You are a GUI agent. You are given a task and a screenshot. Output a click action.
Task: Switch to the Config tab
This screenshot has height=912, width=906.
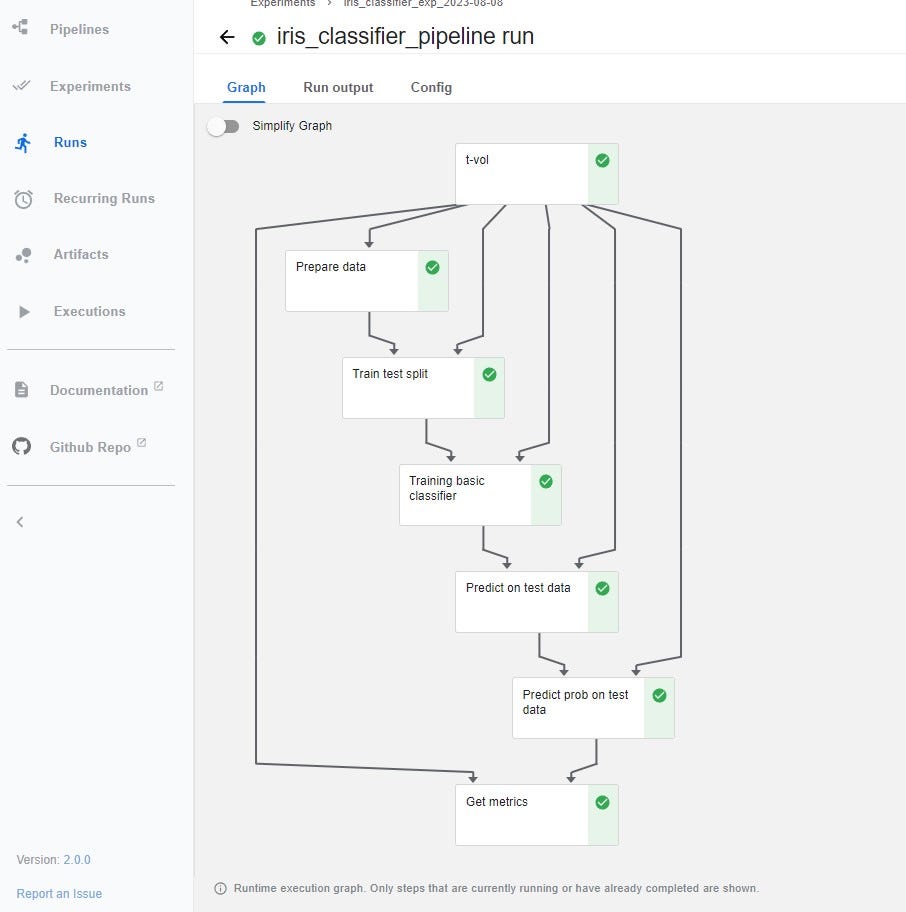tap(431, 87)
